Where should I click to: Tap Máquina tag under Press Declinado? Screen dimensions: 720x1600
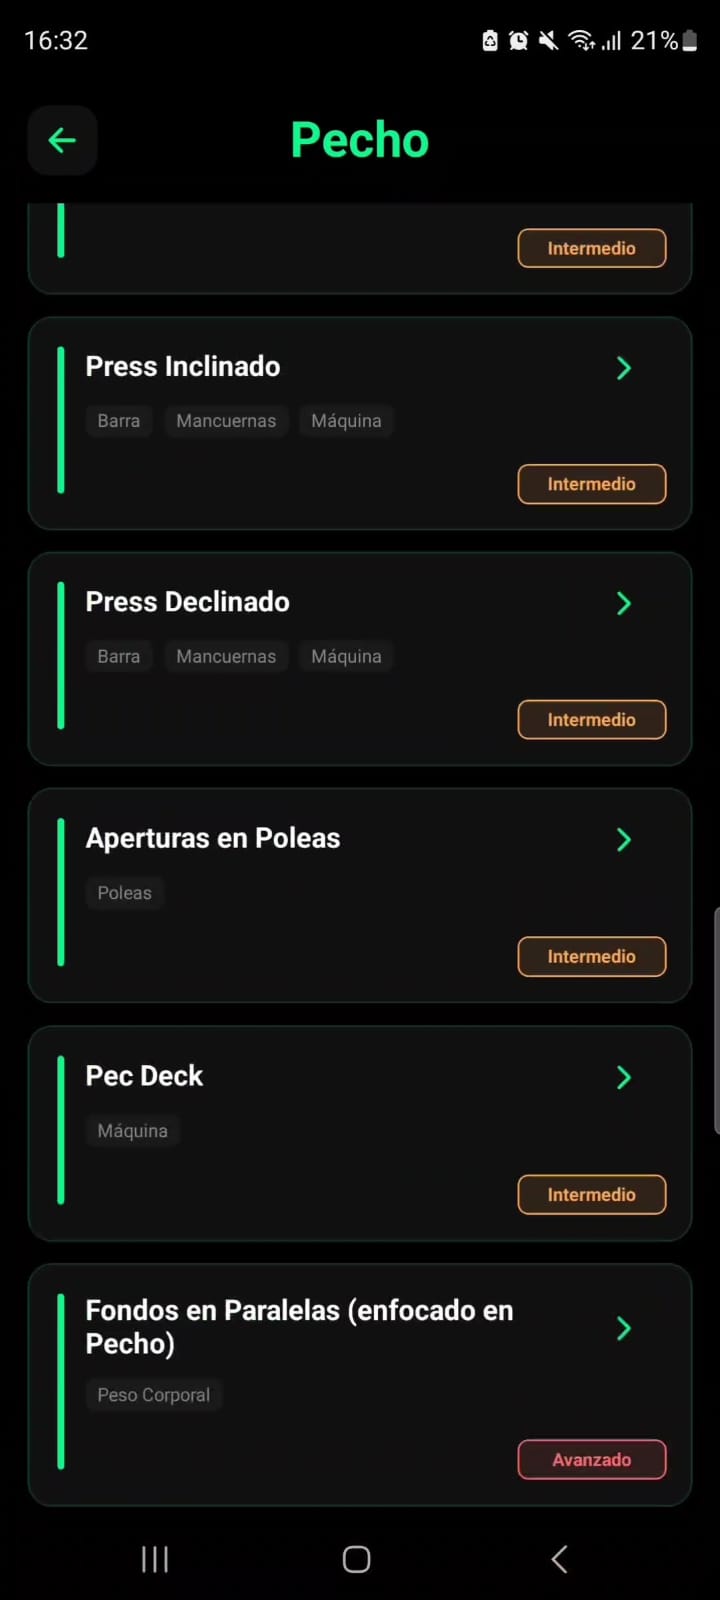pos(346,657)
